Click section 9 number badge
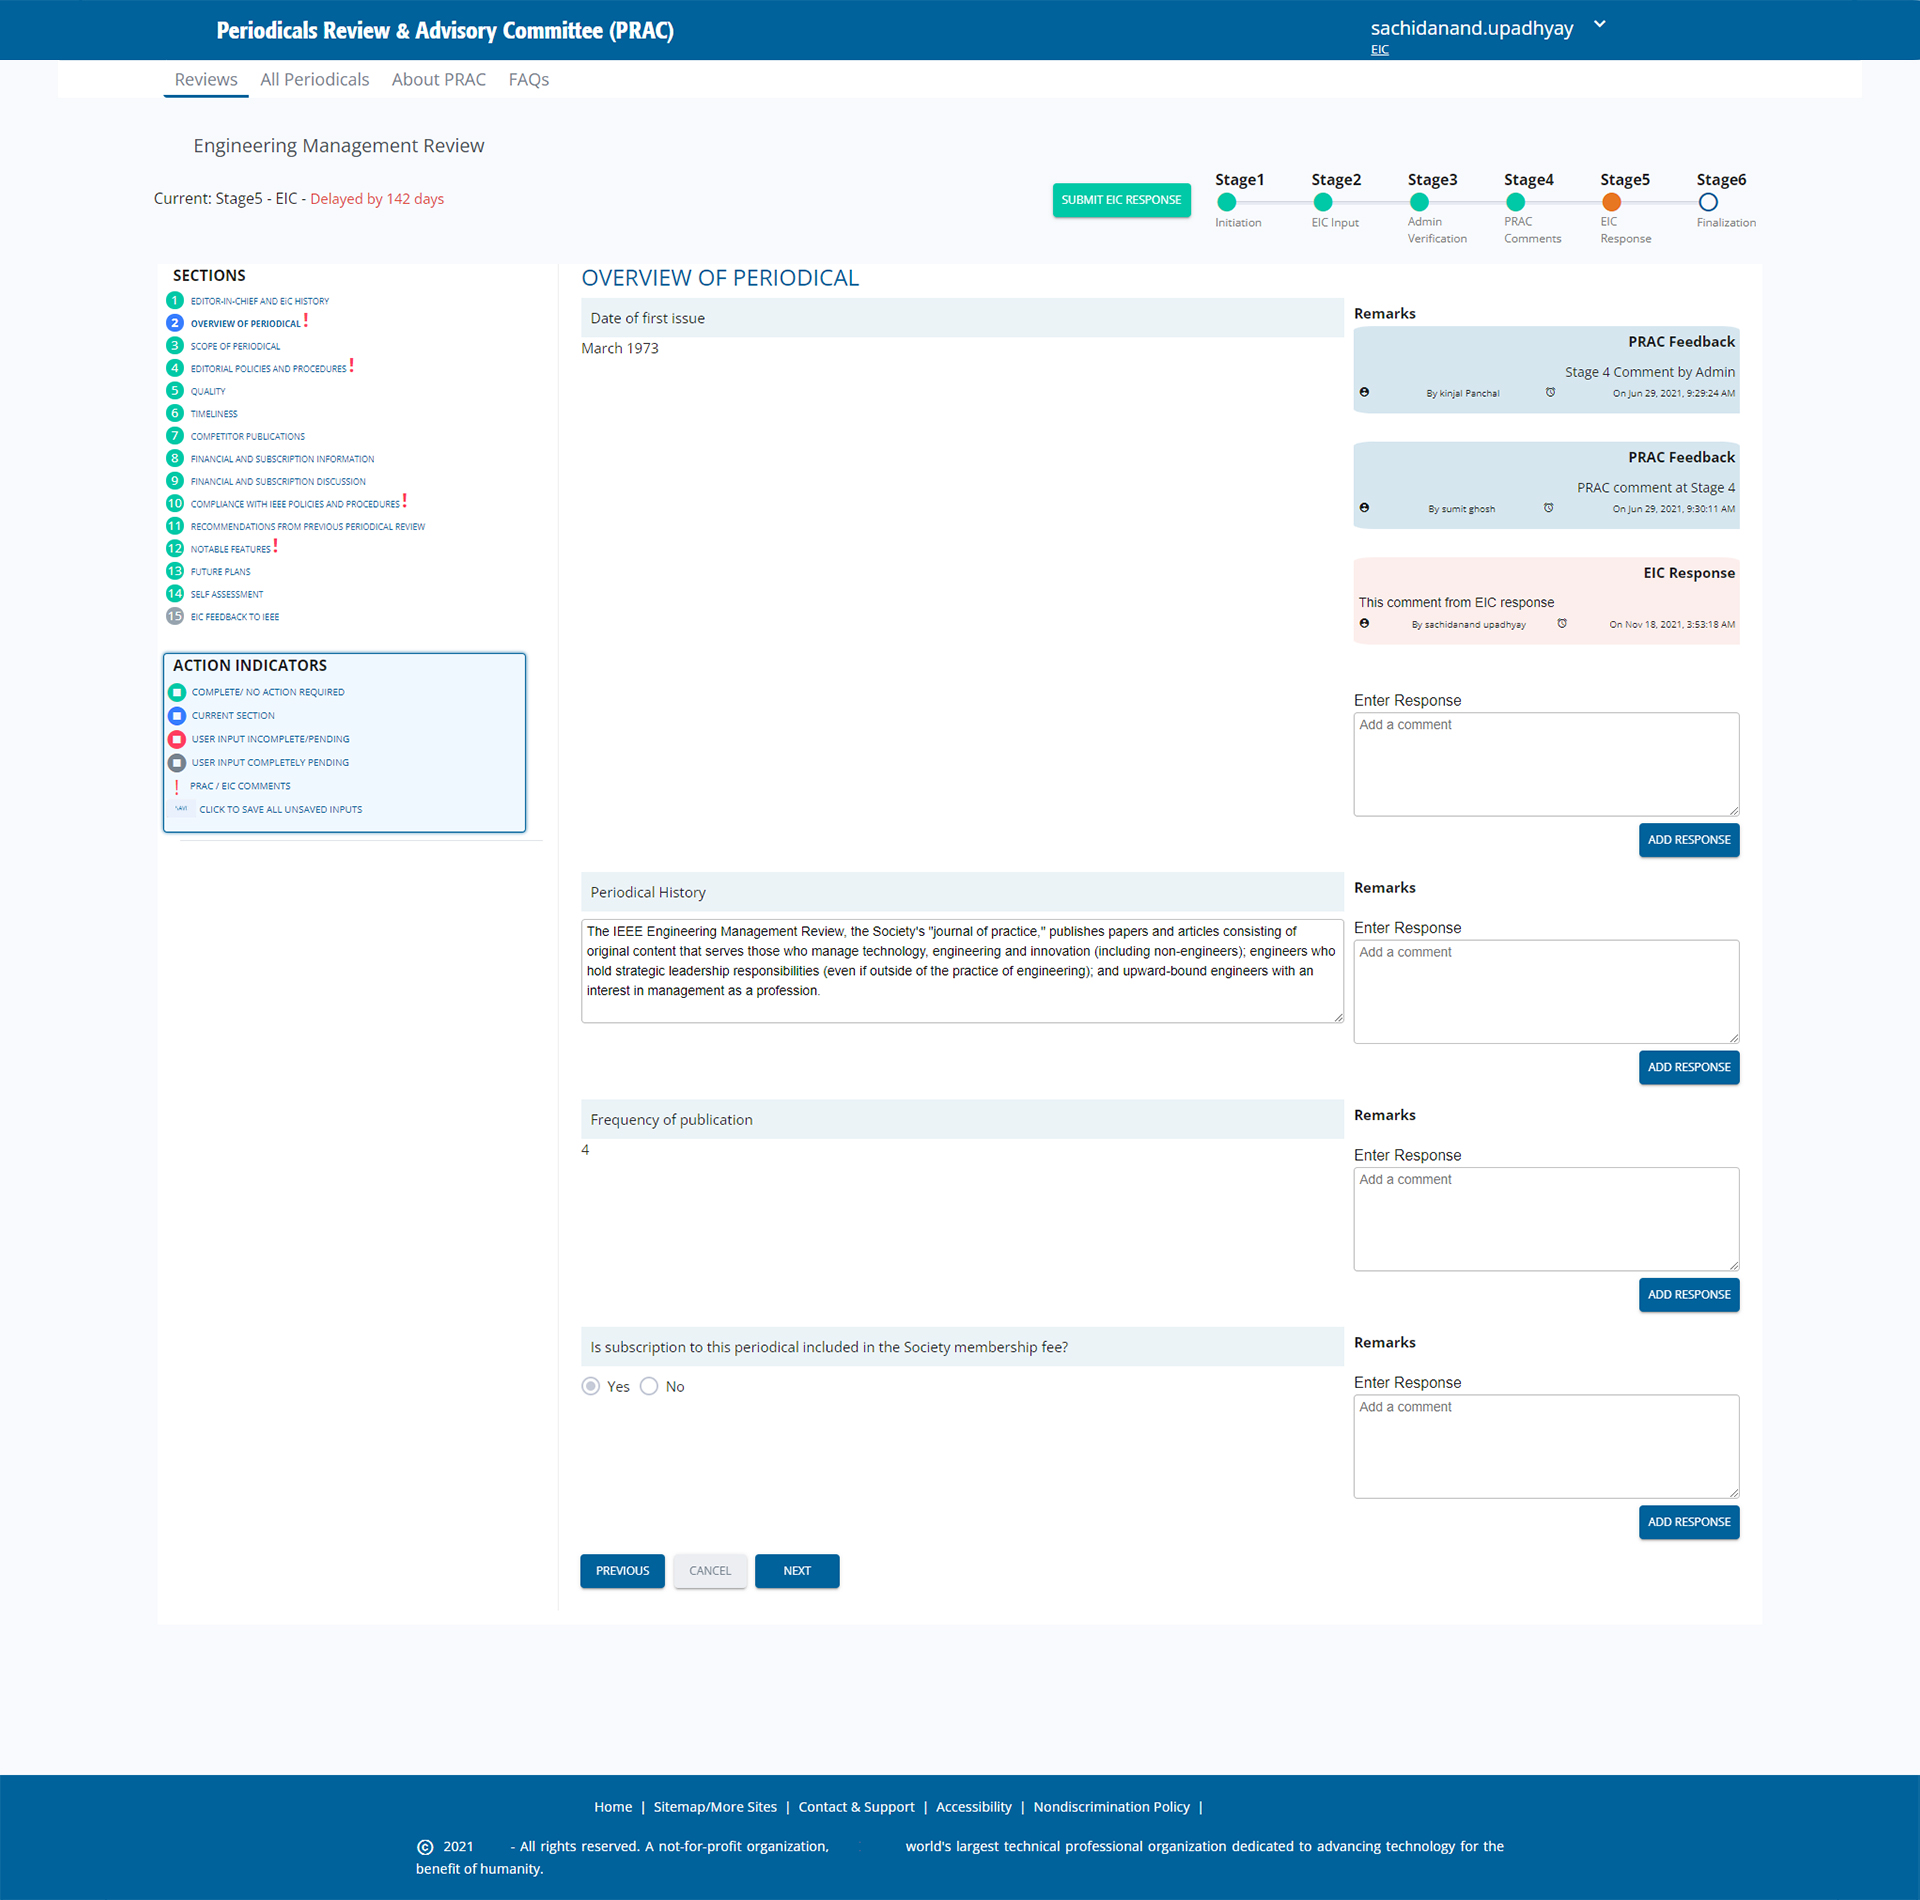The height and width of the screenshot is (1900, 1920). [175, 480]
